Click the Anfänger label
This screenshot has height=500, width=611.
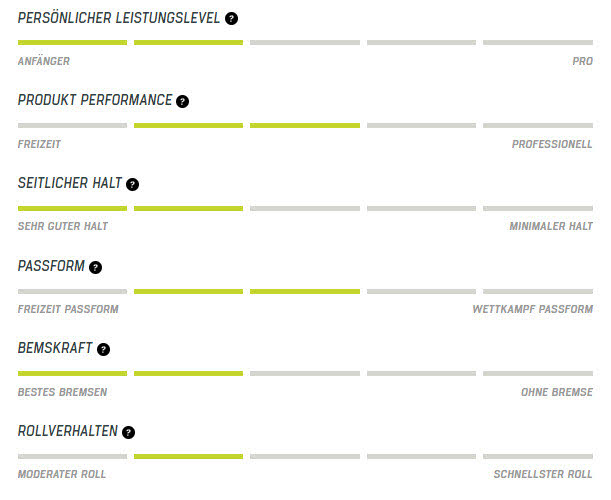click(x=44, y=61)
